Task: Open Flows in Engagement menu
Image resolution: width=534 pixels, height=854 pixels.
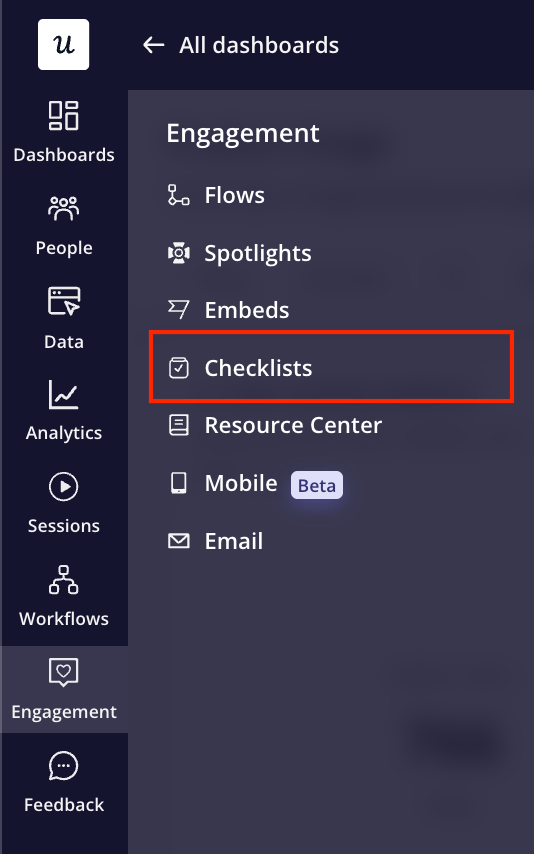Action: (234, 195)
